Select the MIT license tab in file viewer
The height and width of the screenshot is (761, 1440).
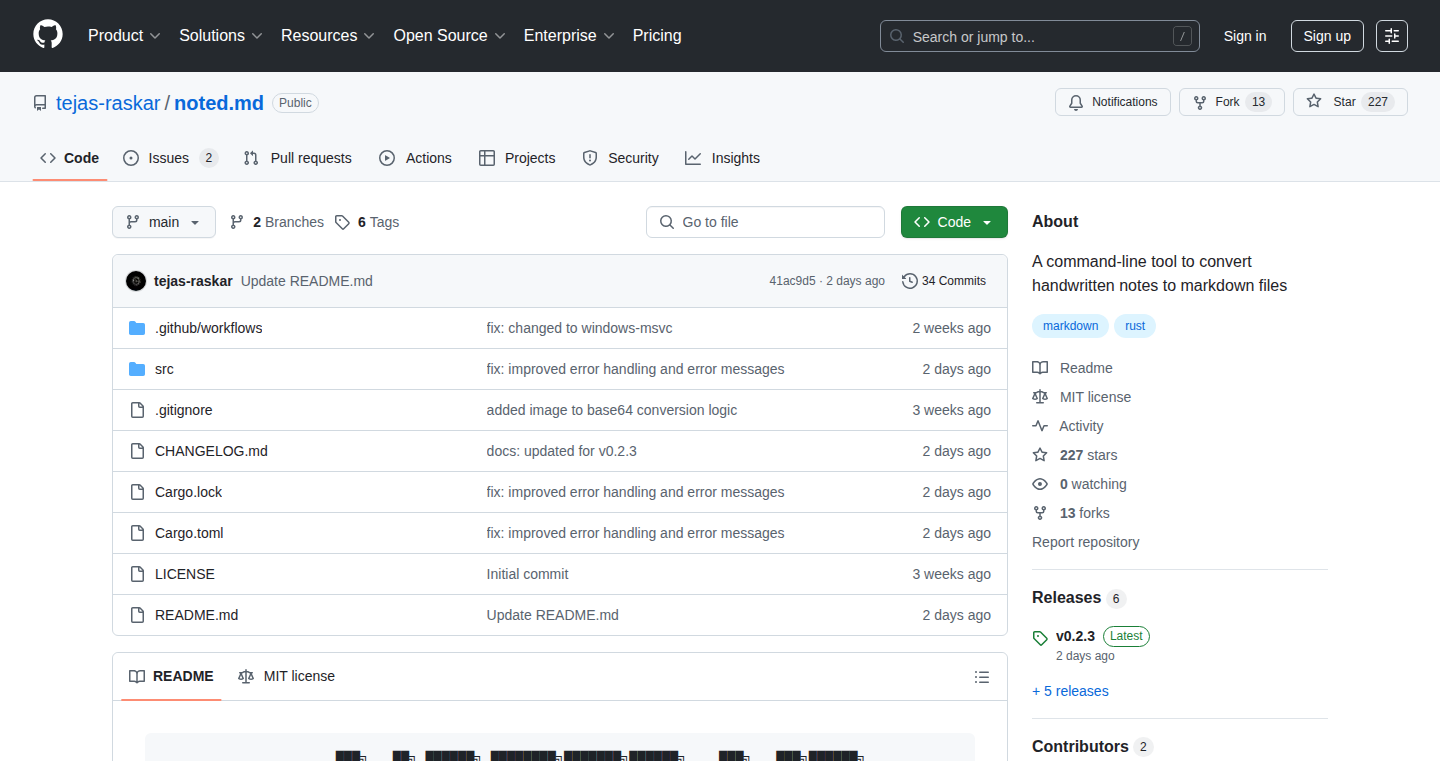click(x=286, y=677)
